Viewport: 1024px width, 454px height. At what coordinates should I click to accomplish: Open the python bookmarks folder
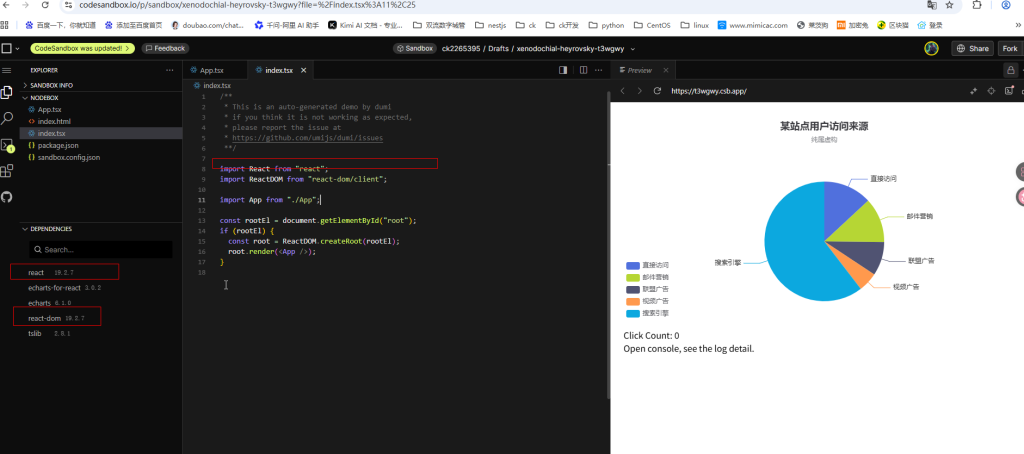(x=606, y=25)
